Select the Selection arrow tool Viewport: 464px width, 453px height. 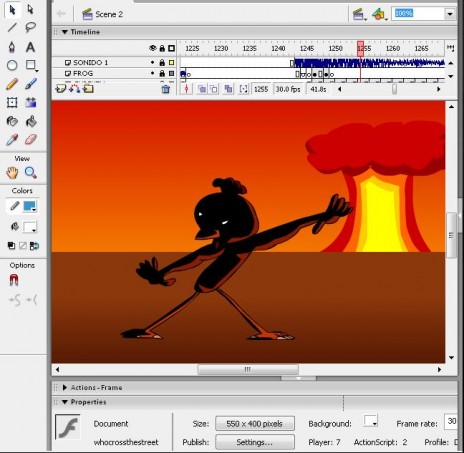click(12, 10)
